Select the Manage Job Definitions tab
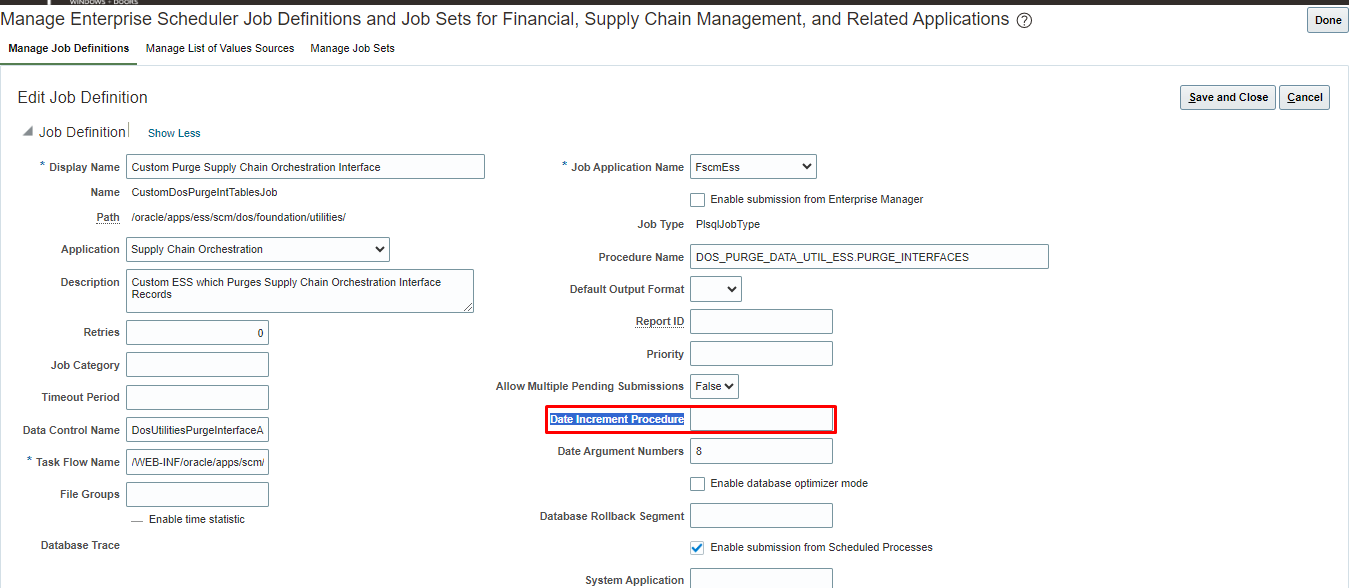The height and width of the screenshot is (588, 1349). point(67,47)
